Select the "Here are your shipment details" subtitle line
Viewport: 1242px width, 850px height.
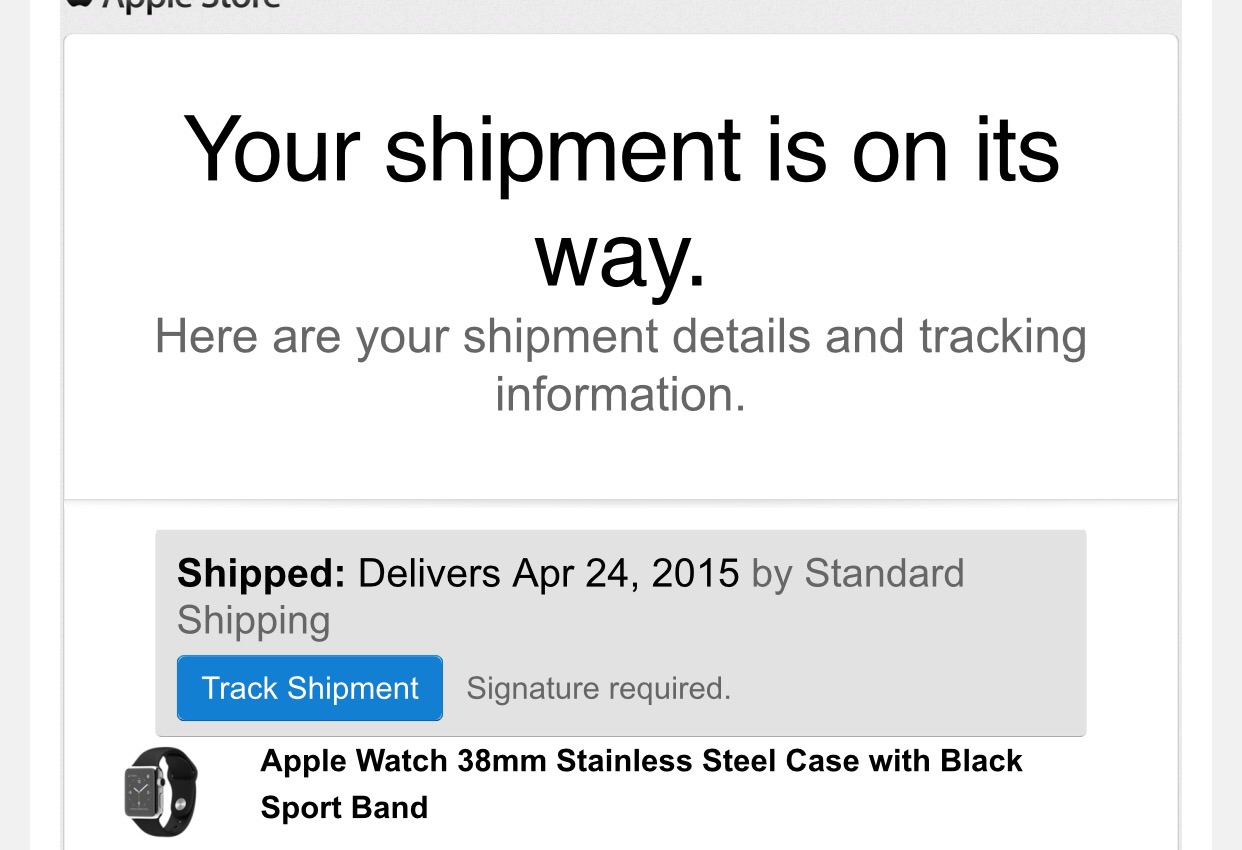tap(621, 337)
